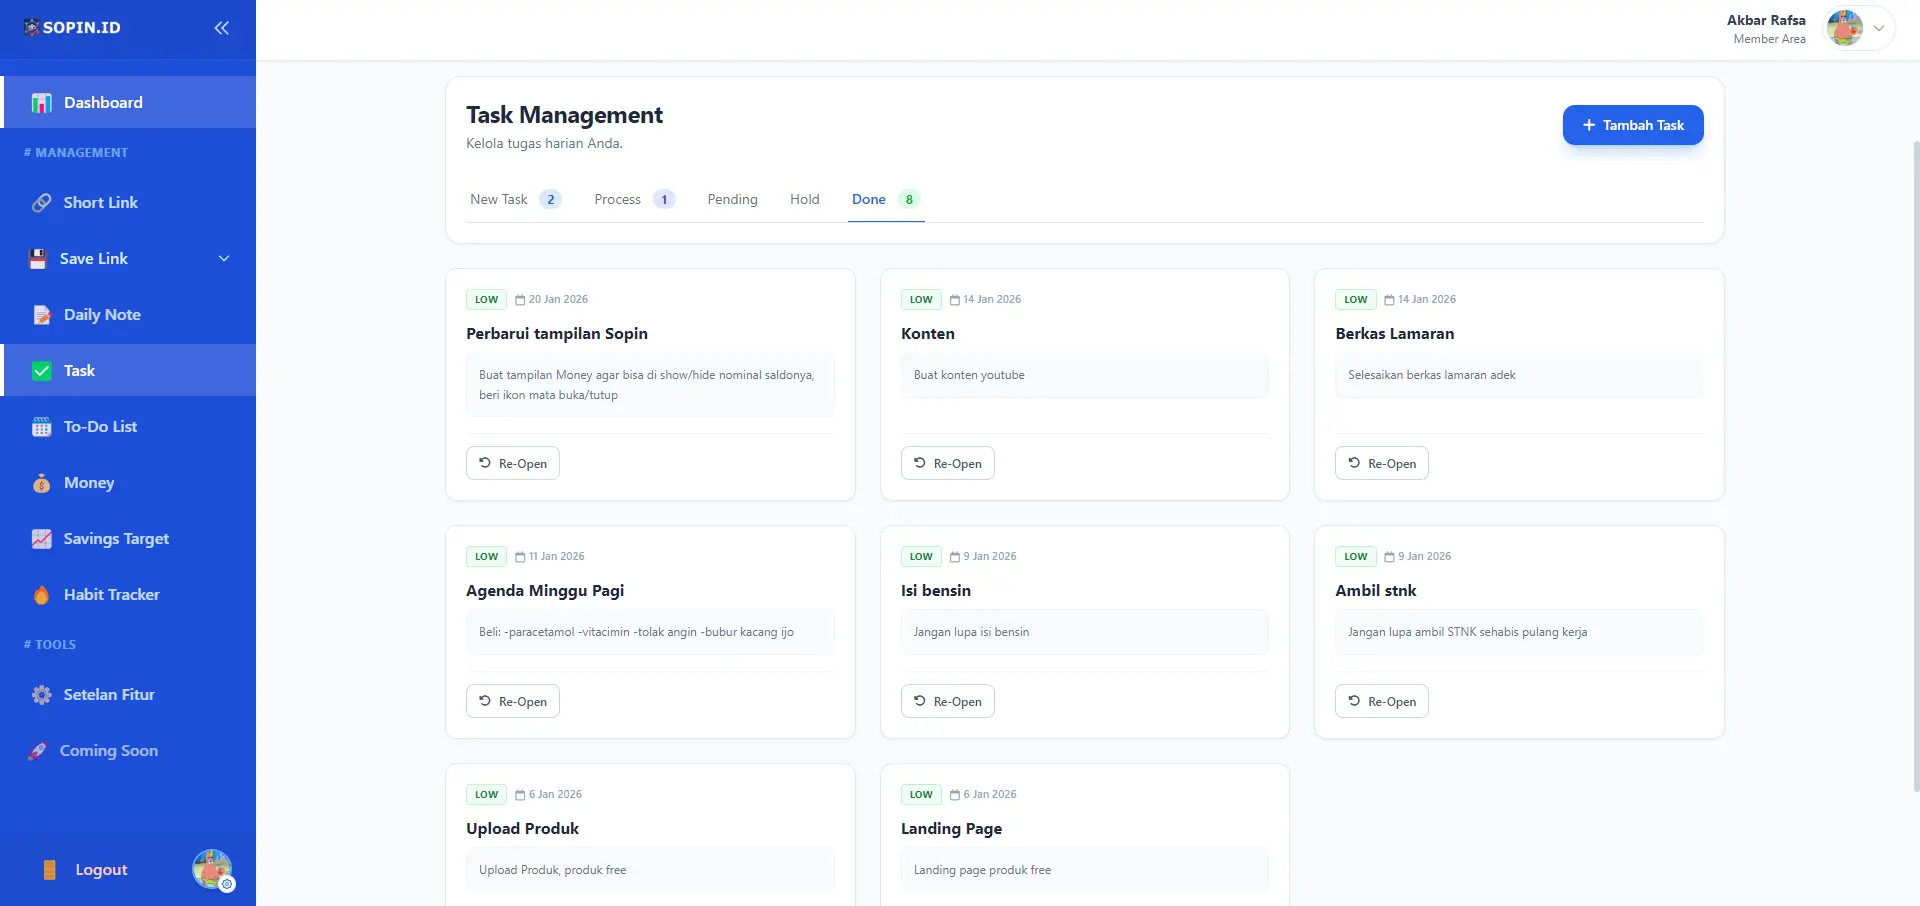Click the Done count badge 8
Screen dimensions: 1920x906
click(909, 200)
